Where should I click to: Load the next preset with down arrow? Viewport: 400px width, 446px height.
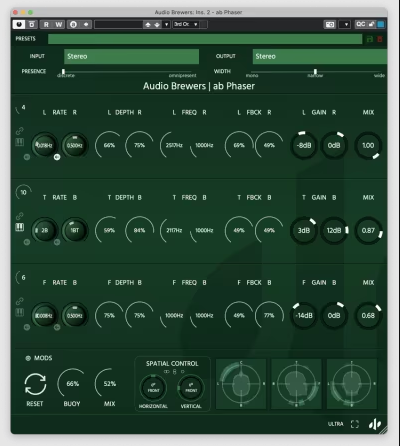(157, 25)
